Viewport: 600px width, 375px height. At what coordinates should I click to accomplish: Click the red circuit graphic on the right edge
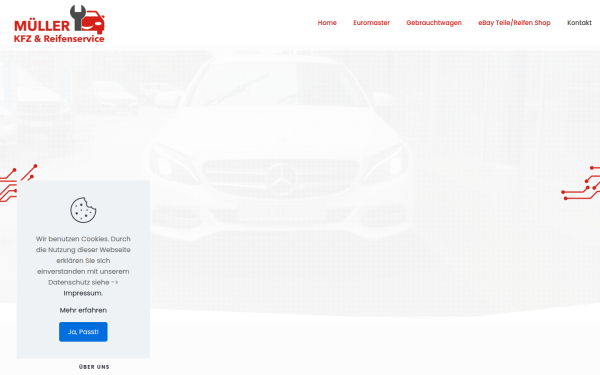pyautogui.click(x=580, y=183)
